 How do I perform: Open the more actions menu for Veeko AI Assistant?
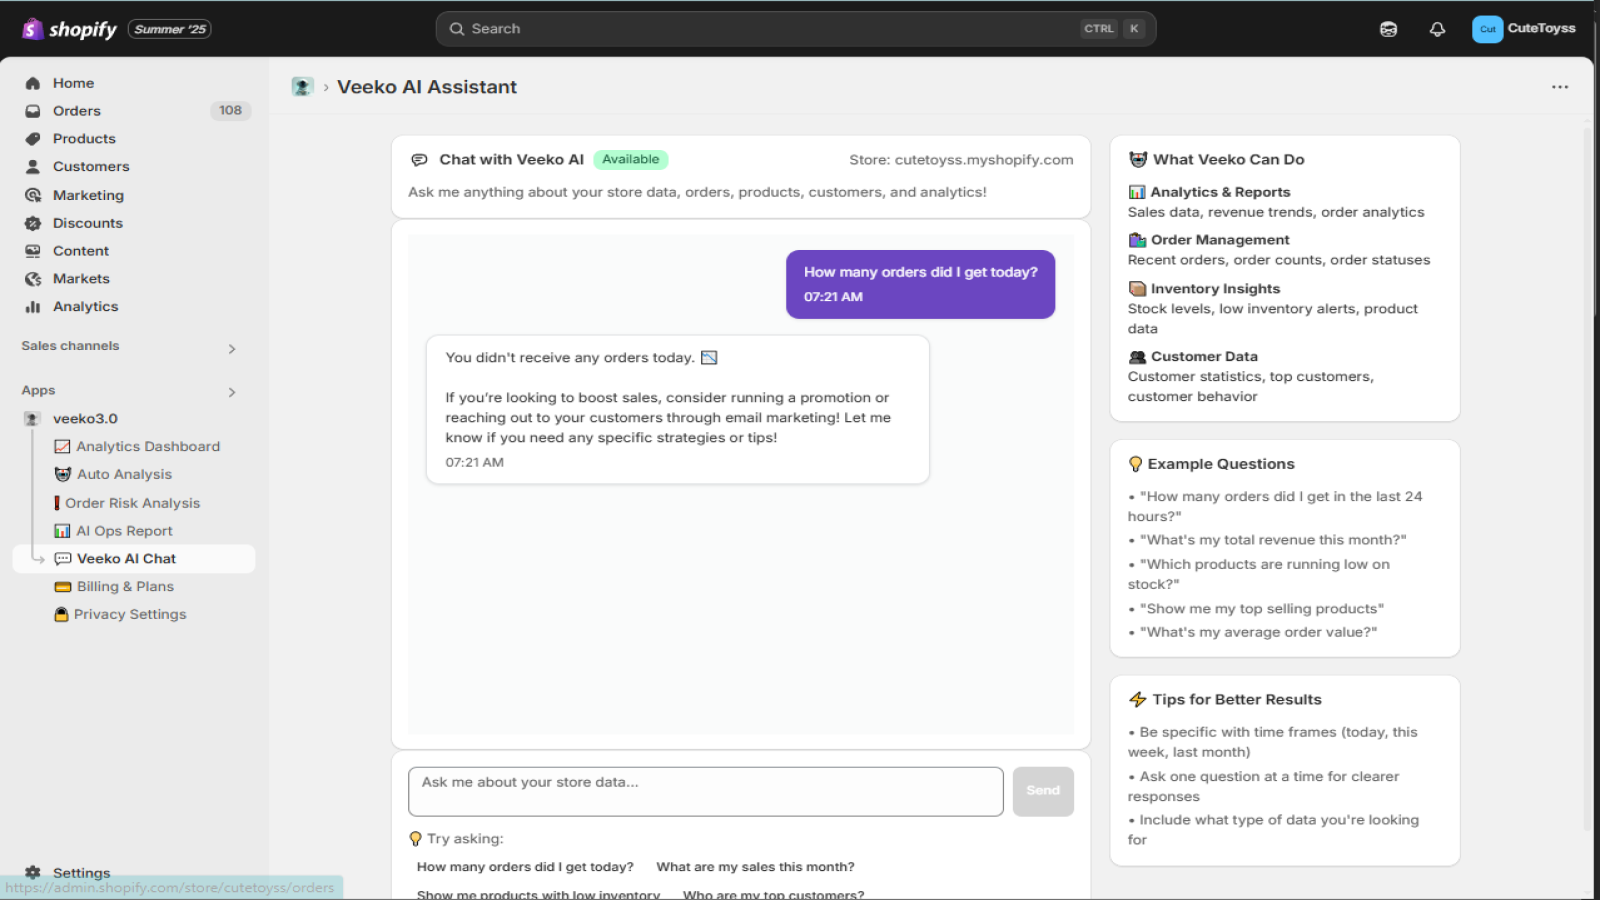1560,87
